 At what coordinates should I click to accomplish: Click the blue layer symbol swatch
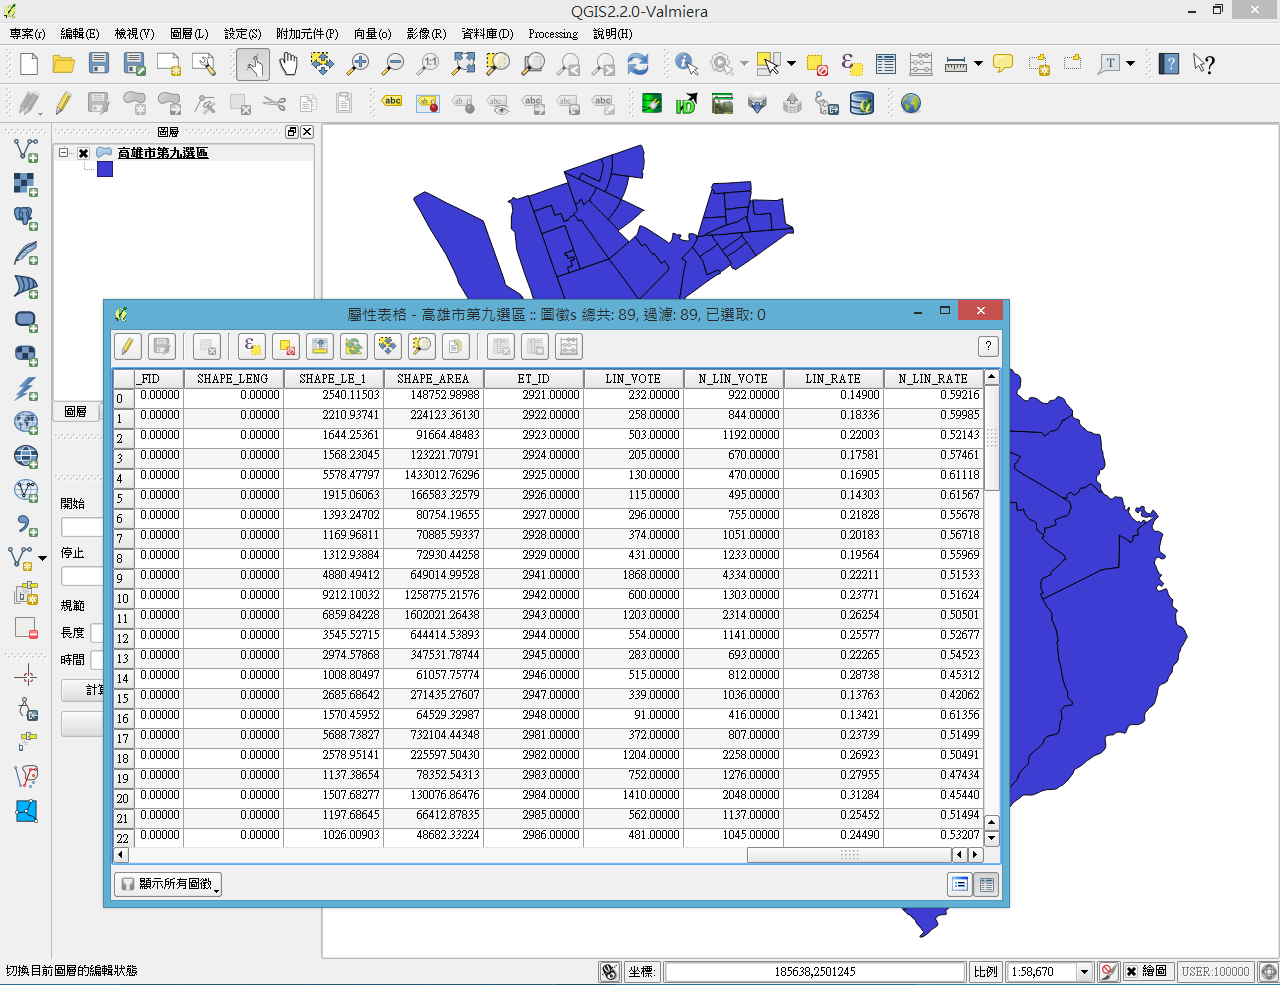tap(105, 170)
